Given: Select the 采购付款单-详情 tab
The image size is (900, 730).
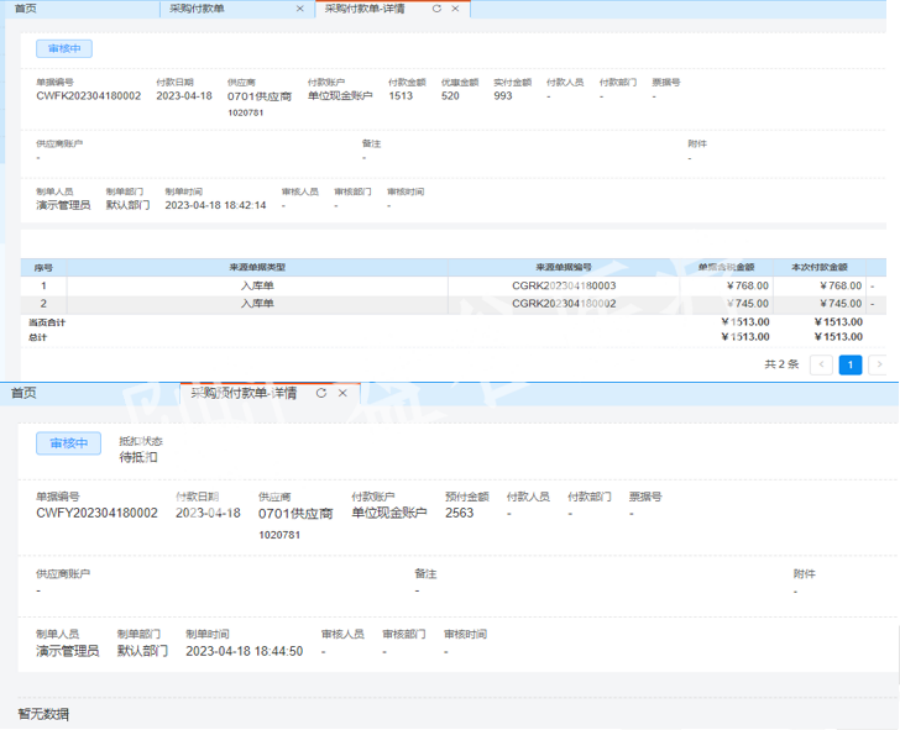Looking at the screenshot, I should 364,9.
